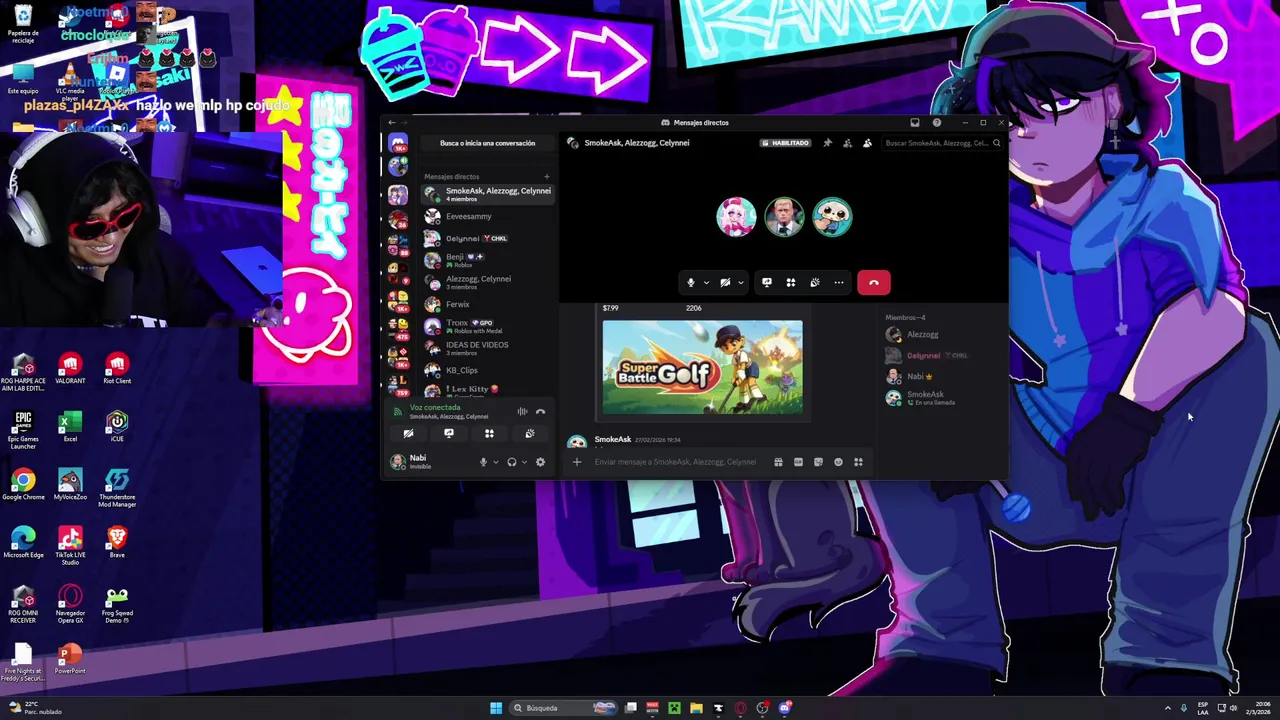
Task: Expand camera options arrow in call bar
Action: coord(740,283)
